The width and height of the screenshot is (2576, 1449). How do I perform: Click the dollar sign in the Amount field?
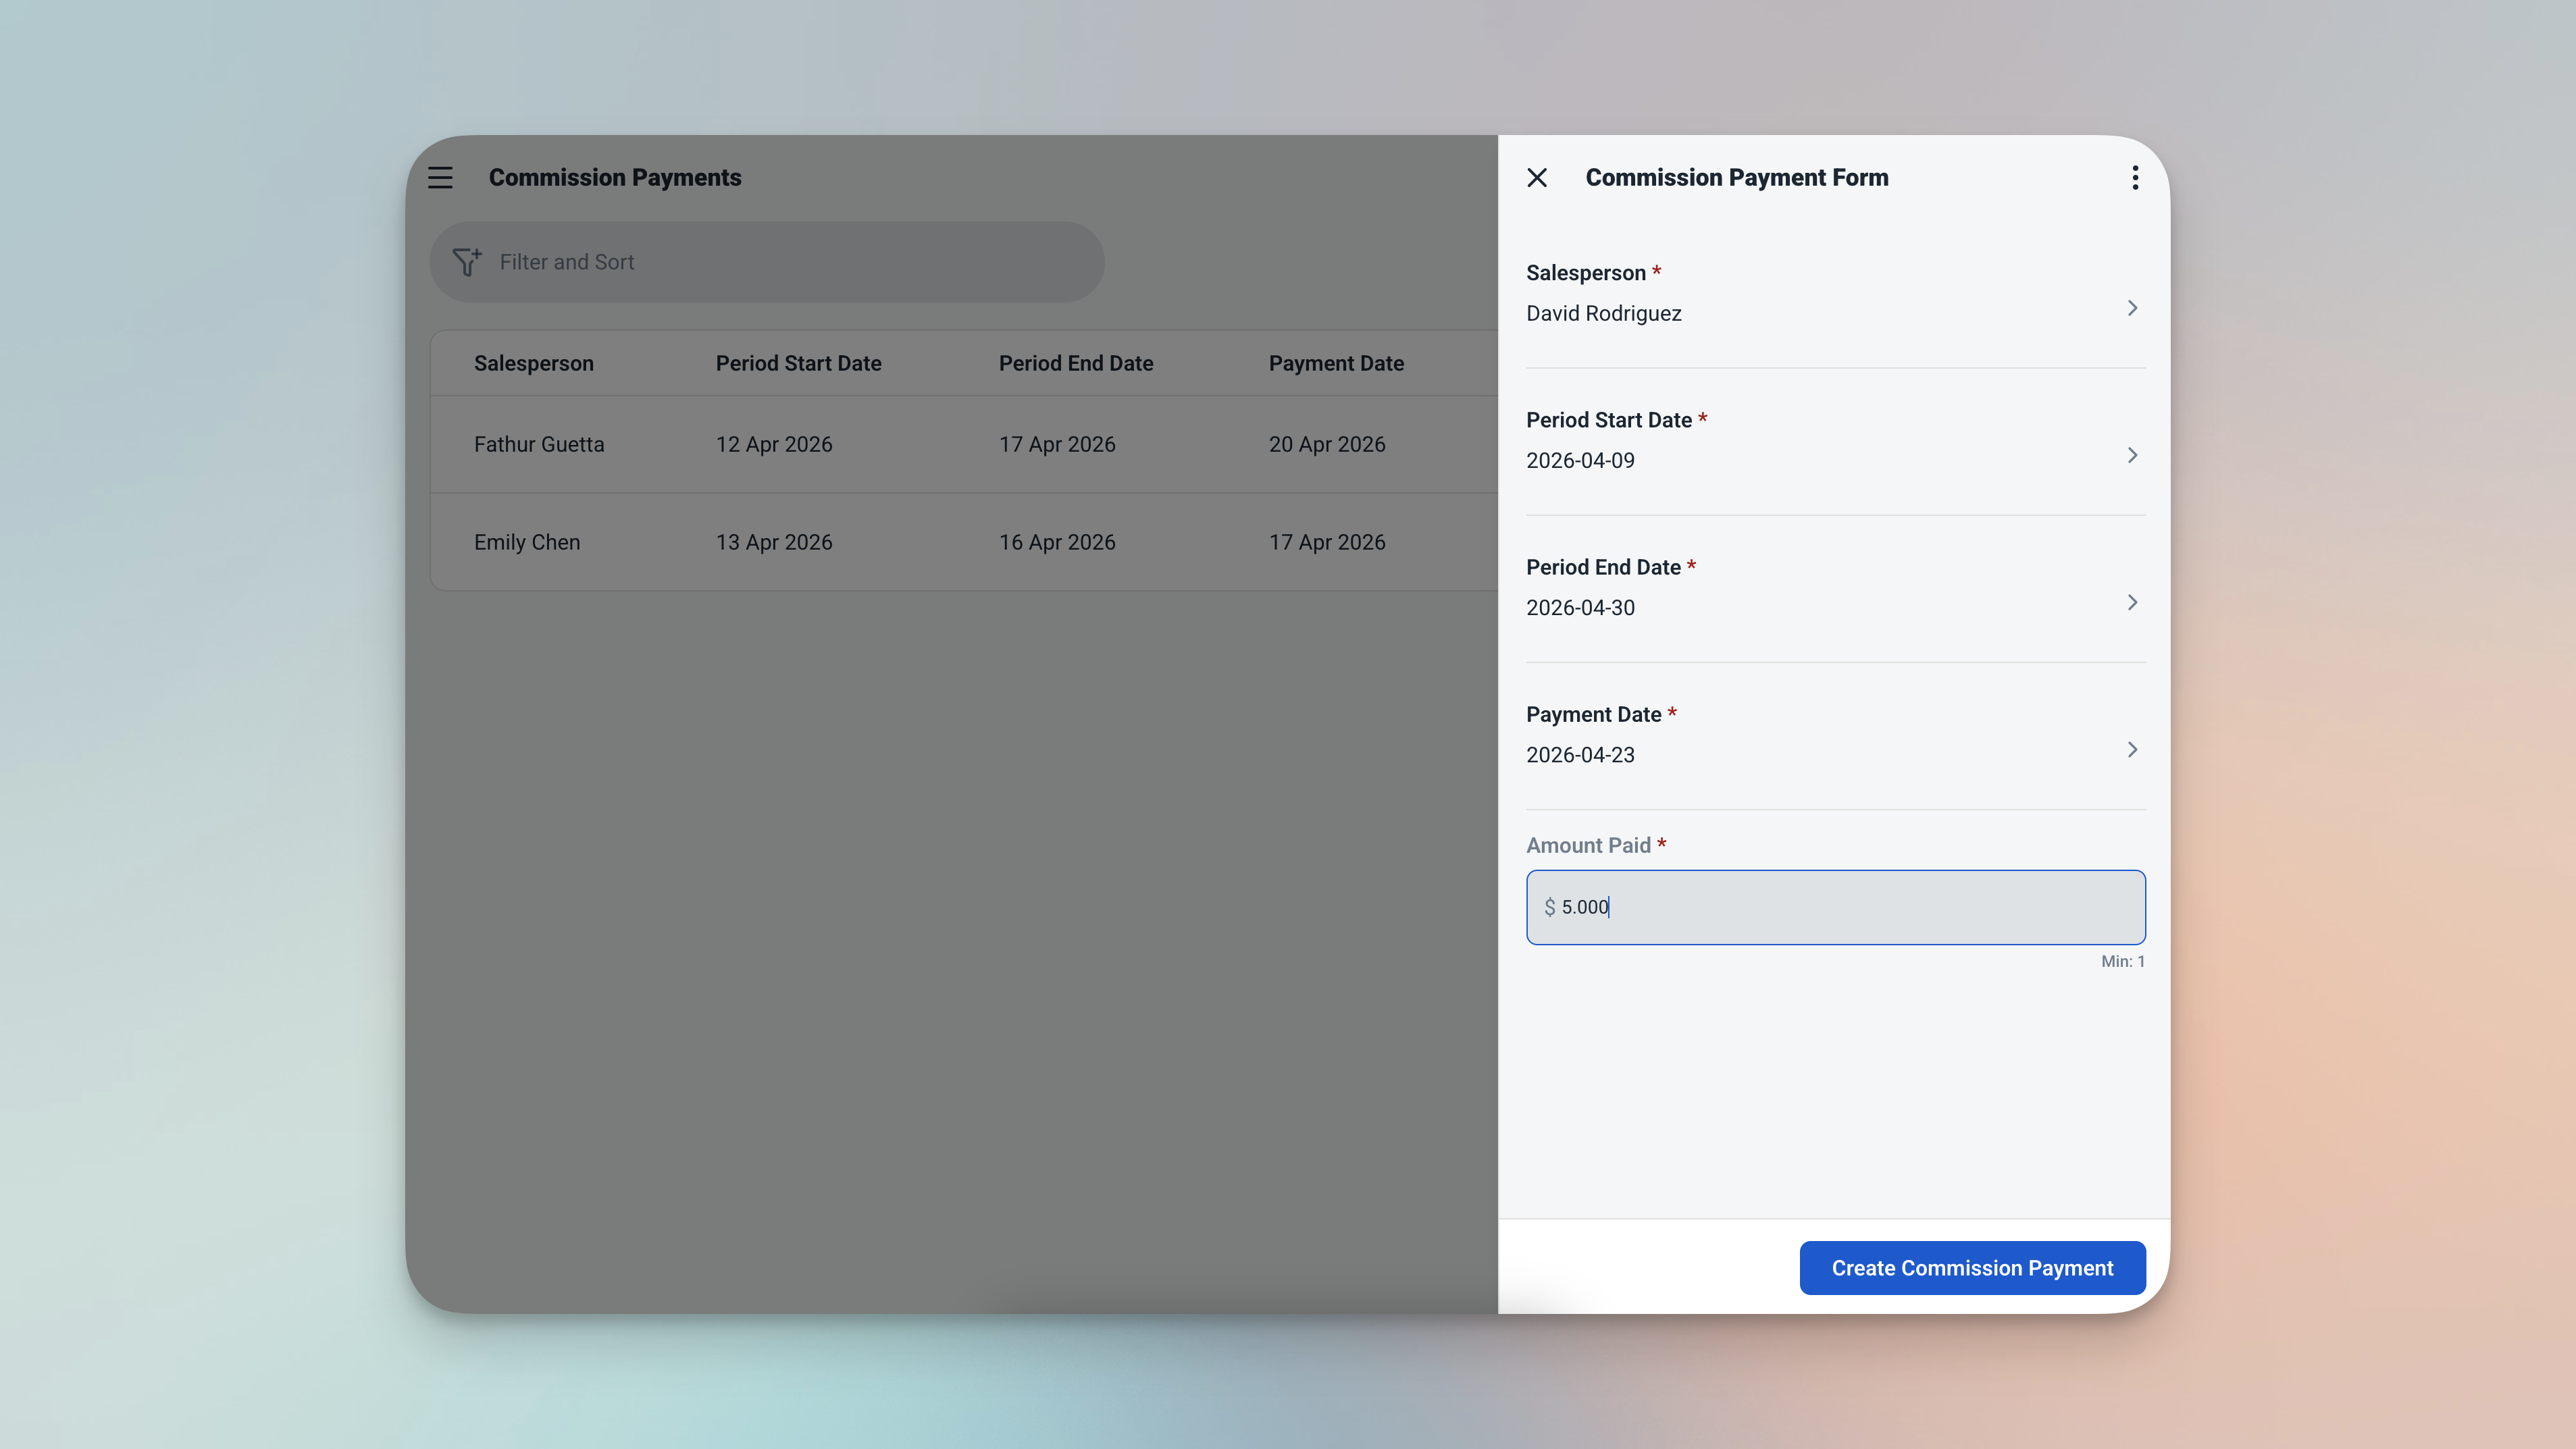1549,907
